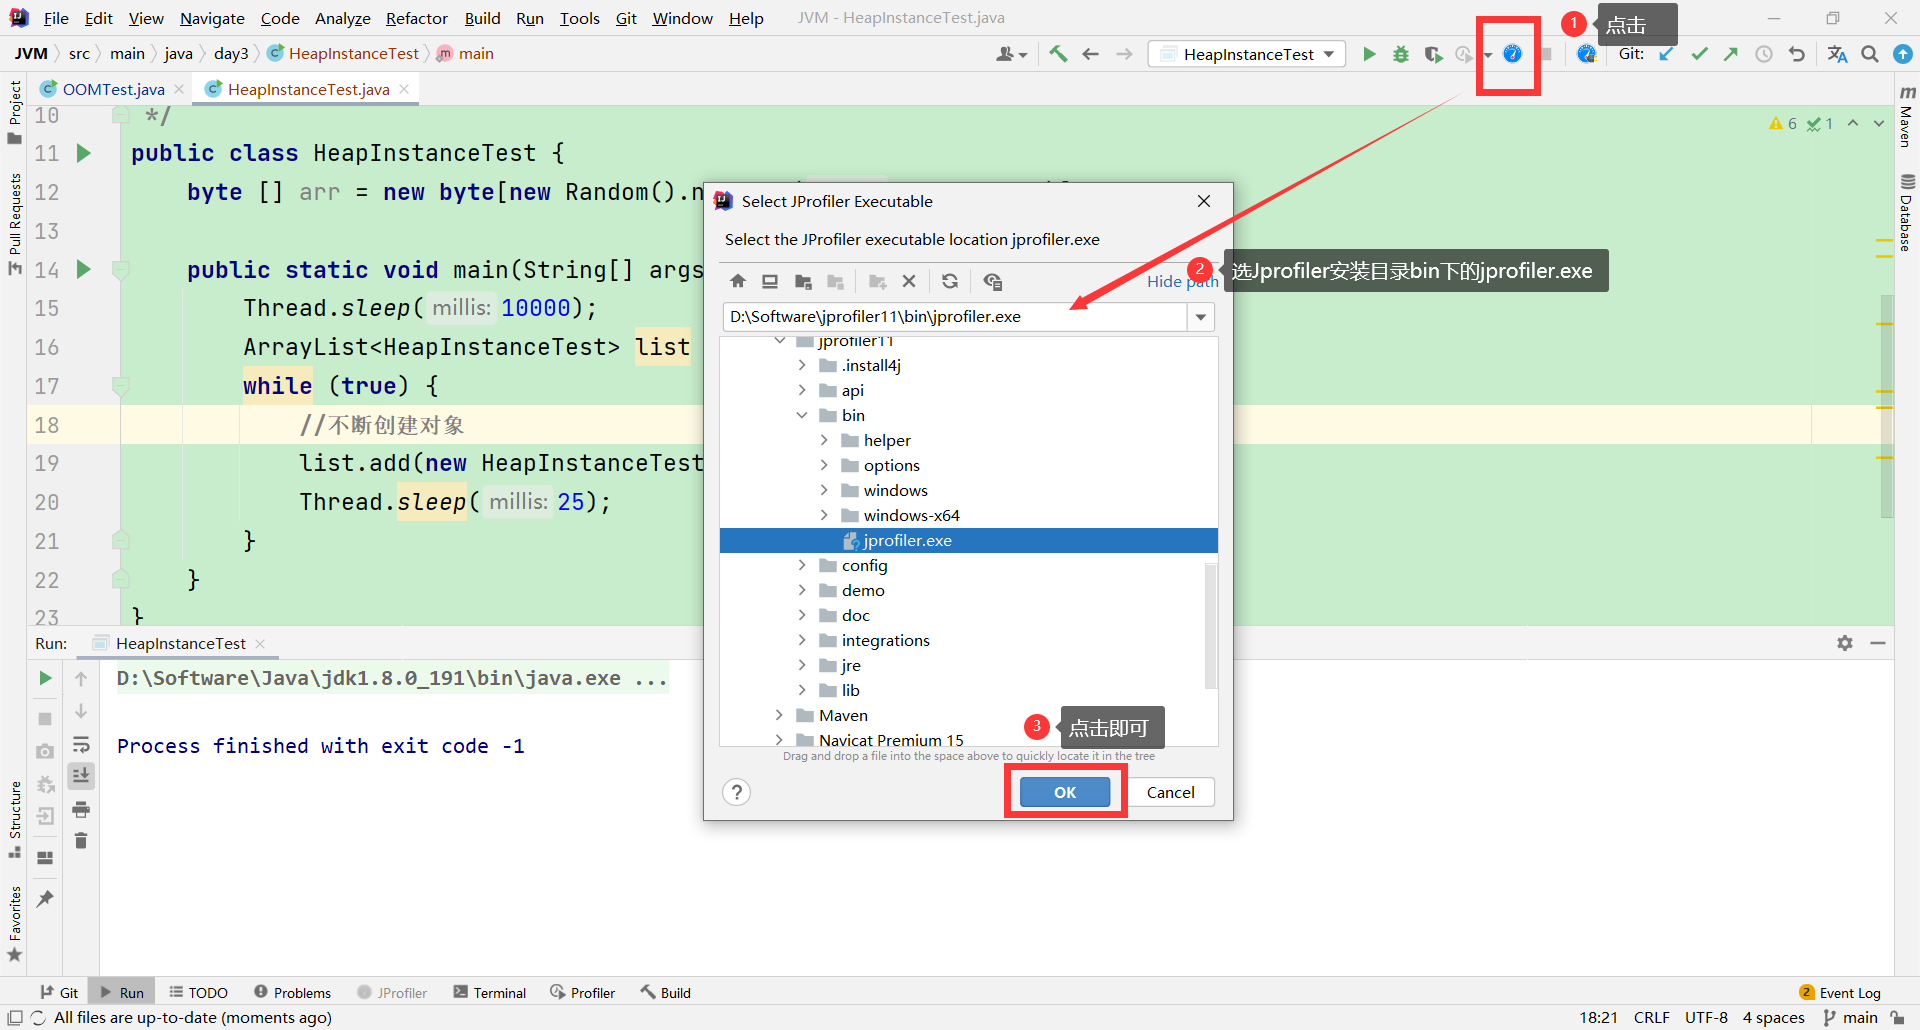This screenshot has height=1030, width=1920.
Task: Expand the windows-x64 folder
Action: pyautogui.click(x=824, y=515)
